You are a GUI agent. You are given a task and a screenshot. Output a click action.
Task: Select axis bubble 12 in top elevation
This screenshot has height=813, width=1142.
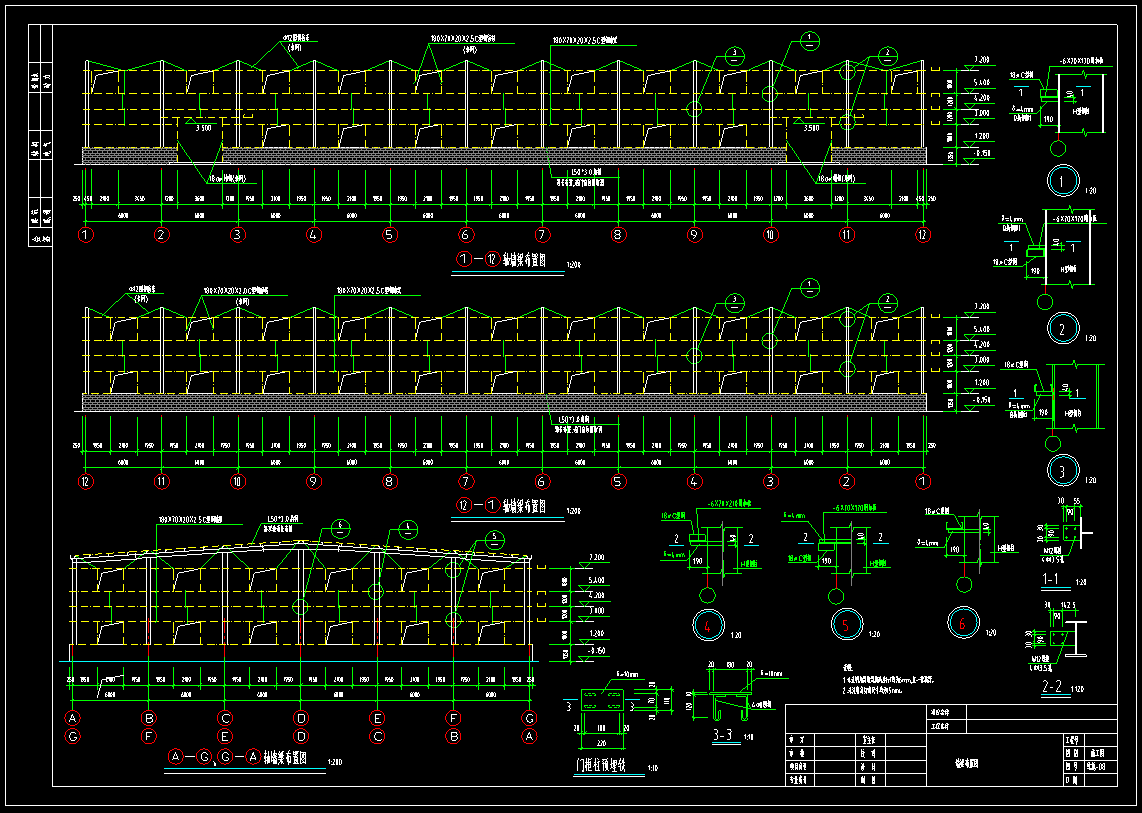pos(922,236)
